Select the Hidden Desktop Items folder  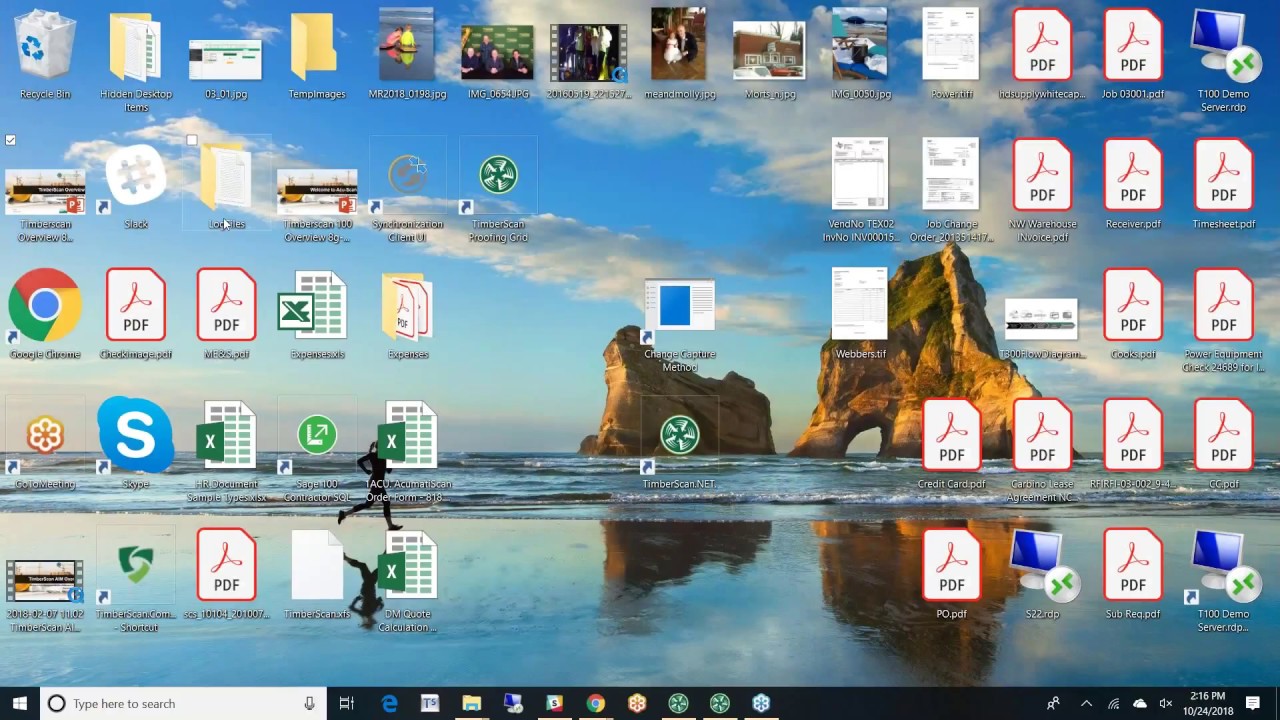tap(136, 60)
